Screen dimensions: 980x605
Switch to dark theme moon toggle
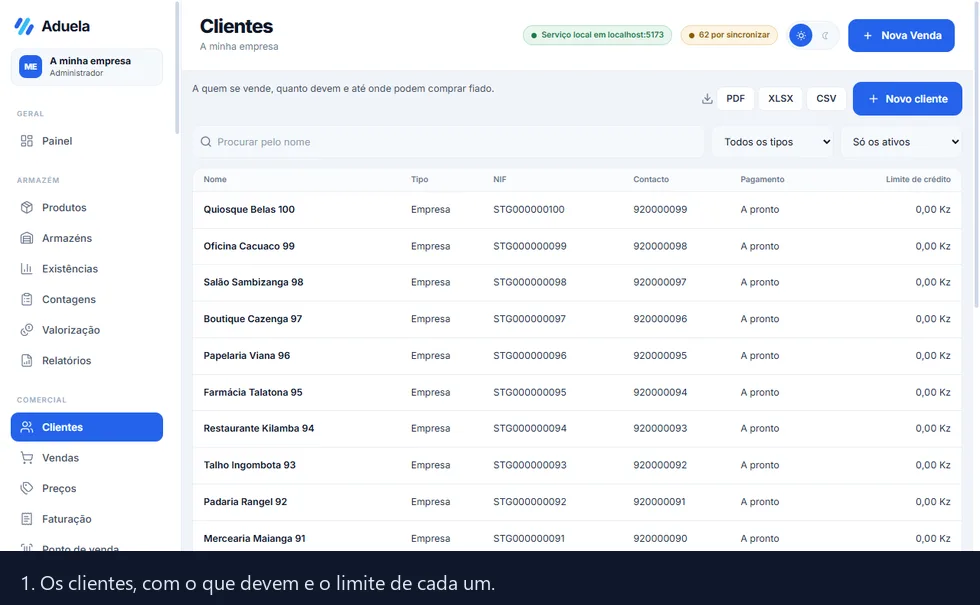pos(825,36)
